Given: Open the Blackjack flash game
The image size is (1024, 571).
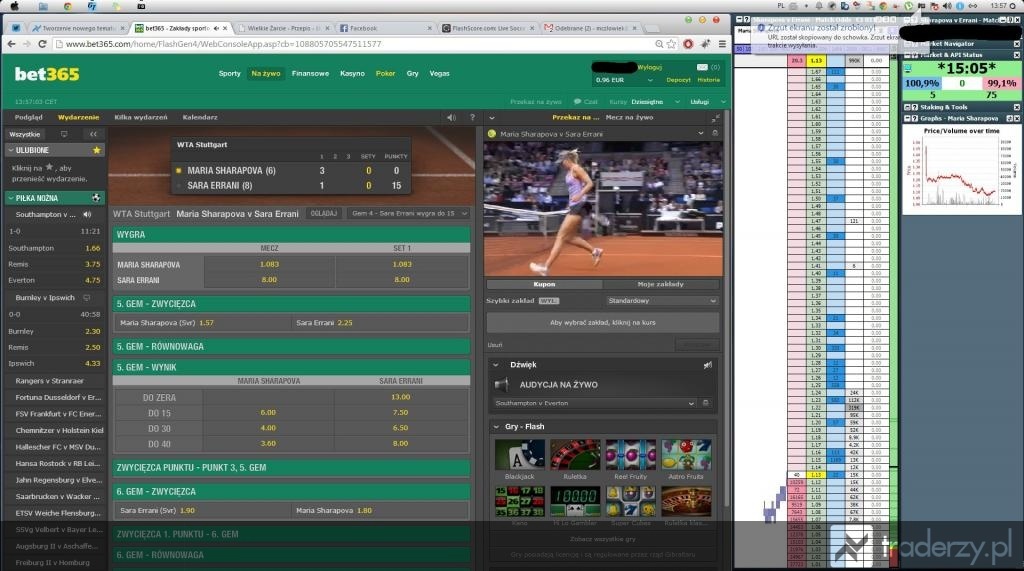Looking at the screenshot, I should (519, 455).
